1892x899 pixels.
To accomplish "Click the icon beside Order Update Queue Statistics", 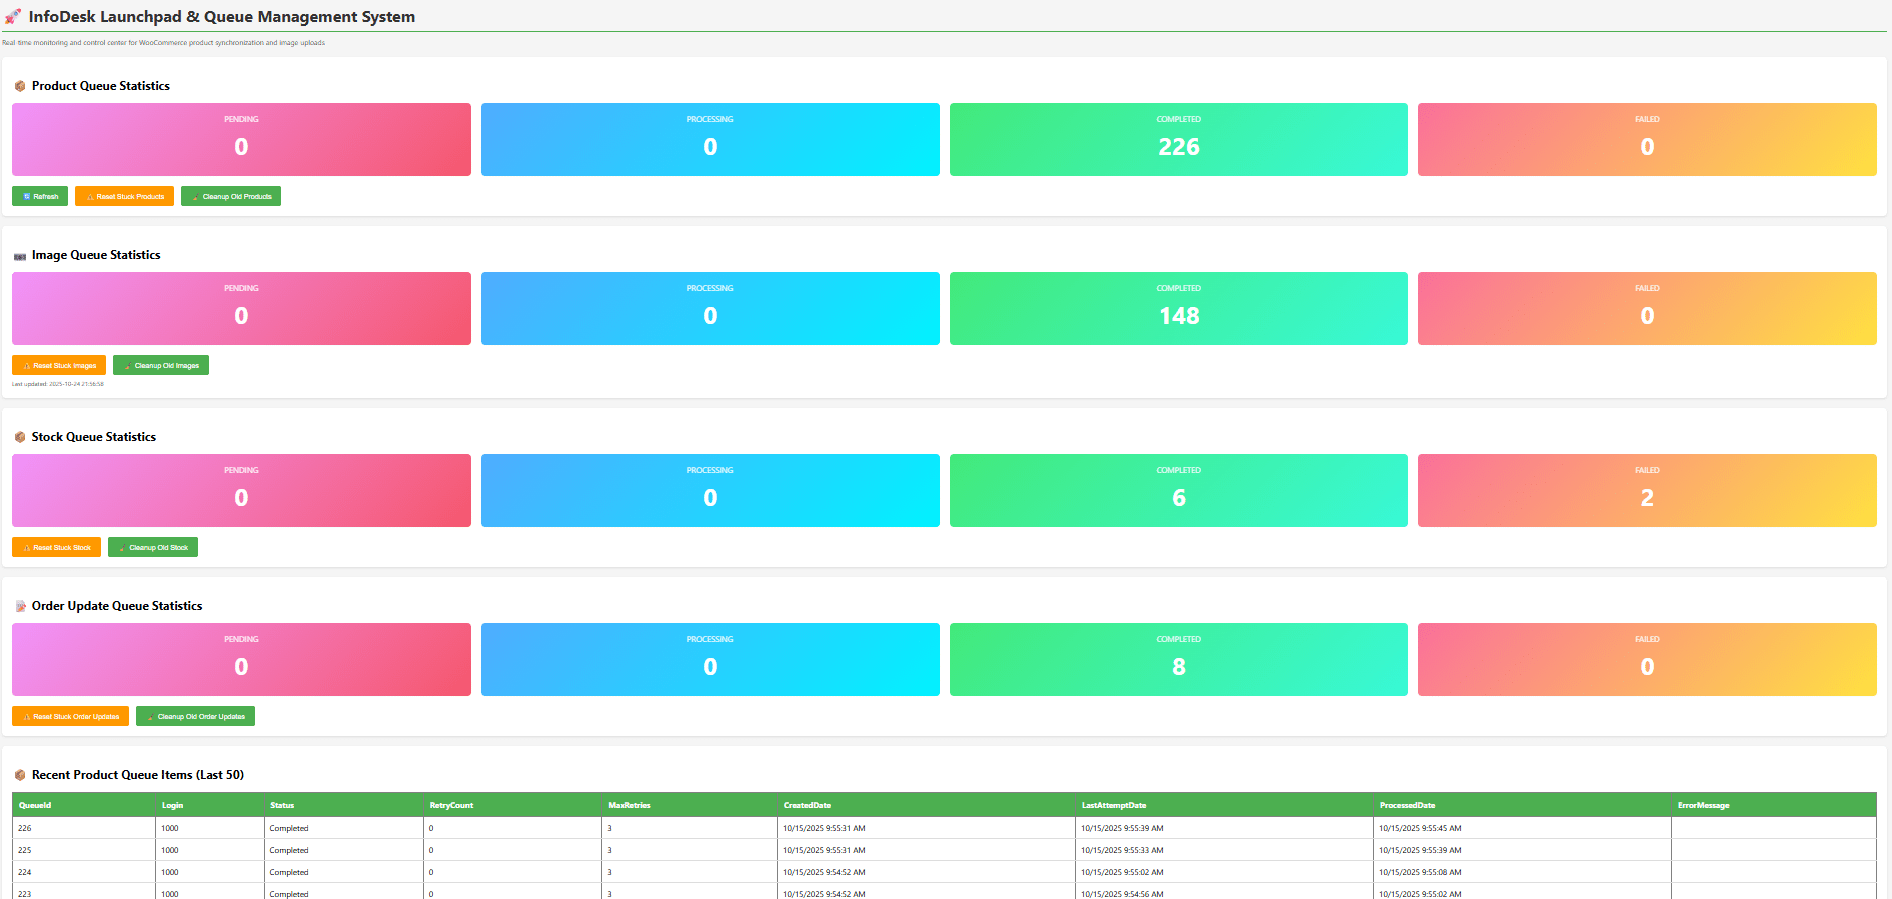I will tap(20, 606).
